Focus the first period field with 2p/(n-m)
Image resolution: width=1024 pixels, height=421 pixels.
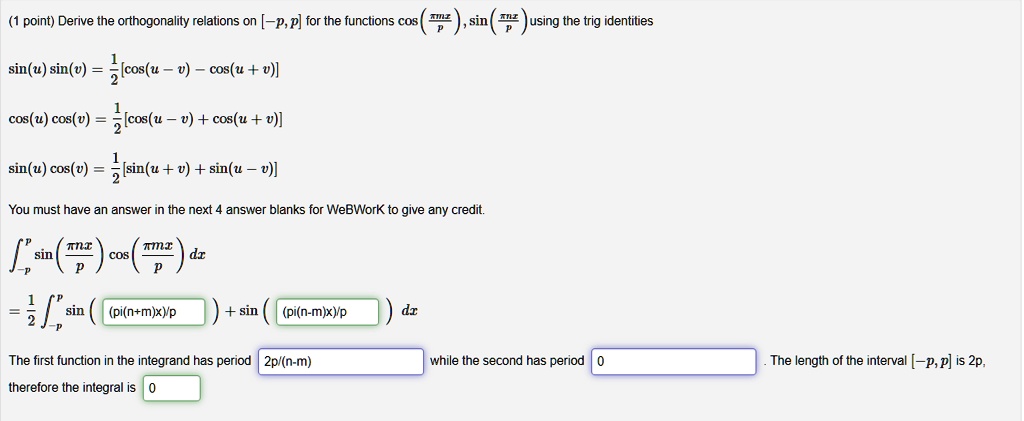tap(342, 362)
